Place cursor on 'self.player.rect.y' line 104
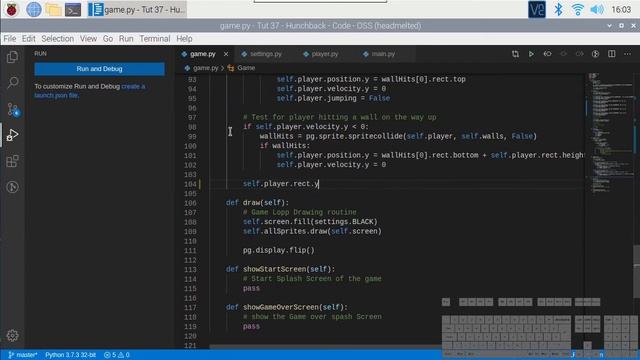Image resolution: width=640 pixels, height=360 pixels. (281, 184)
